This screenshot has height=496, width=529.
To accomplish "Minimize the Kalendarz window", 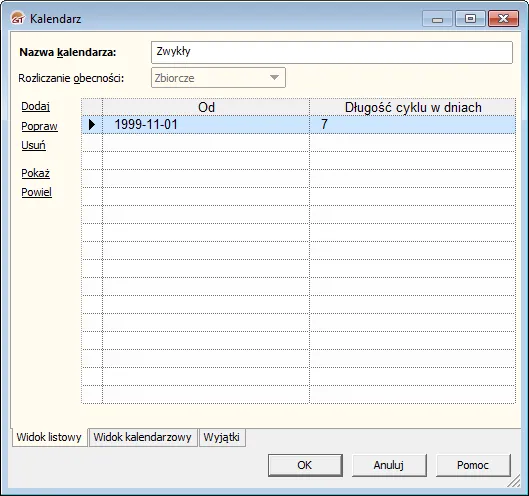I will click(x=437, y=19).
